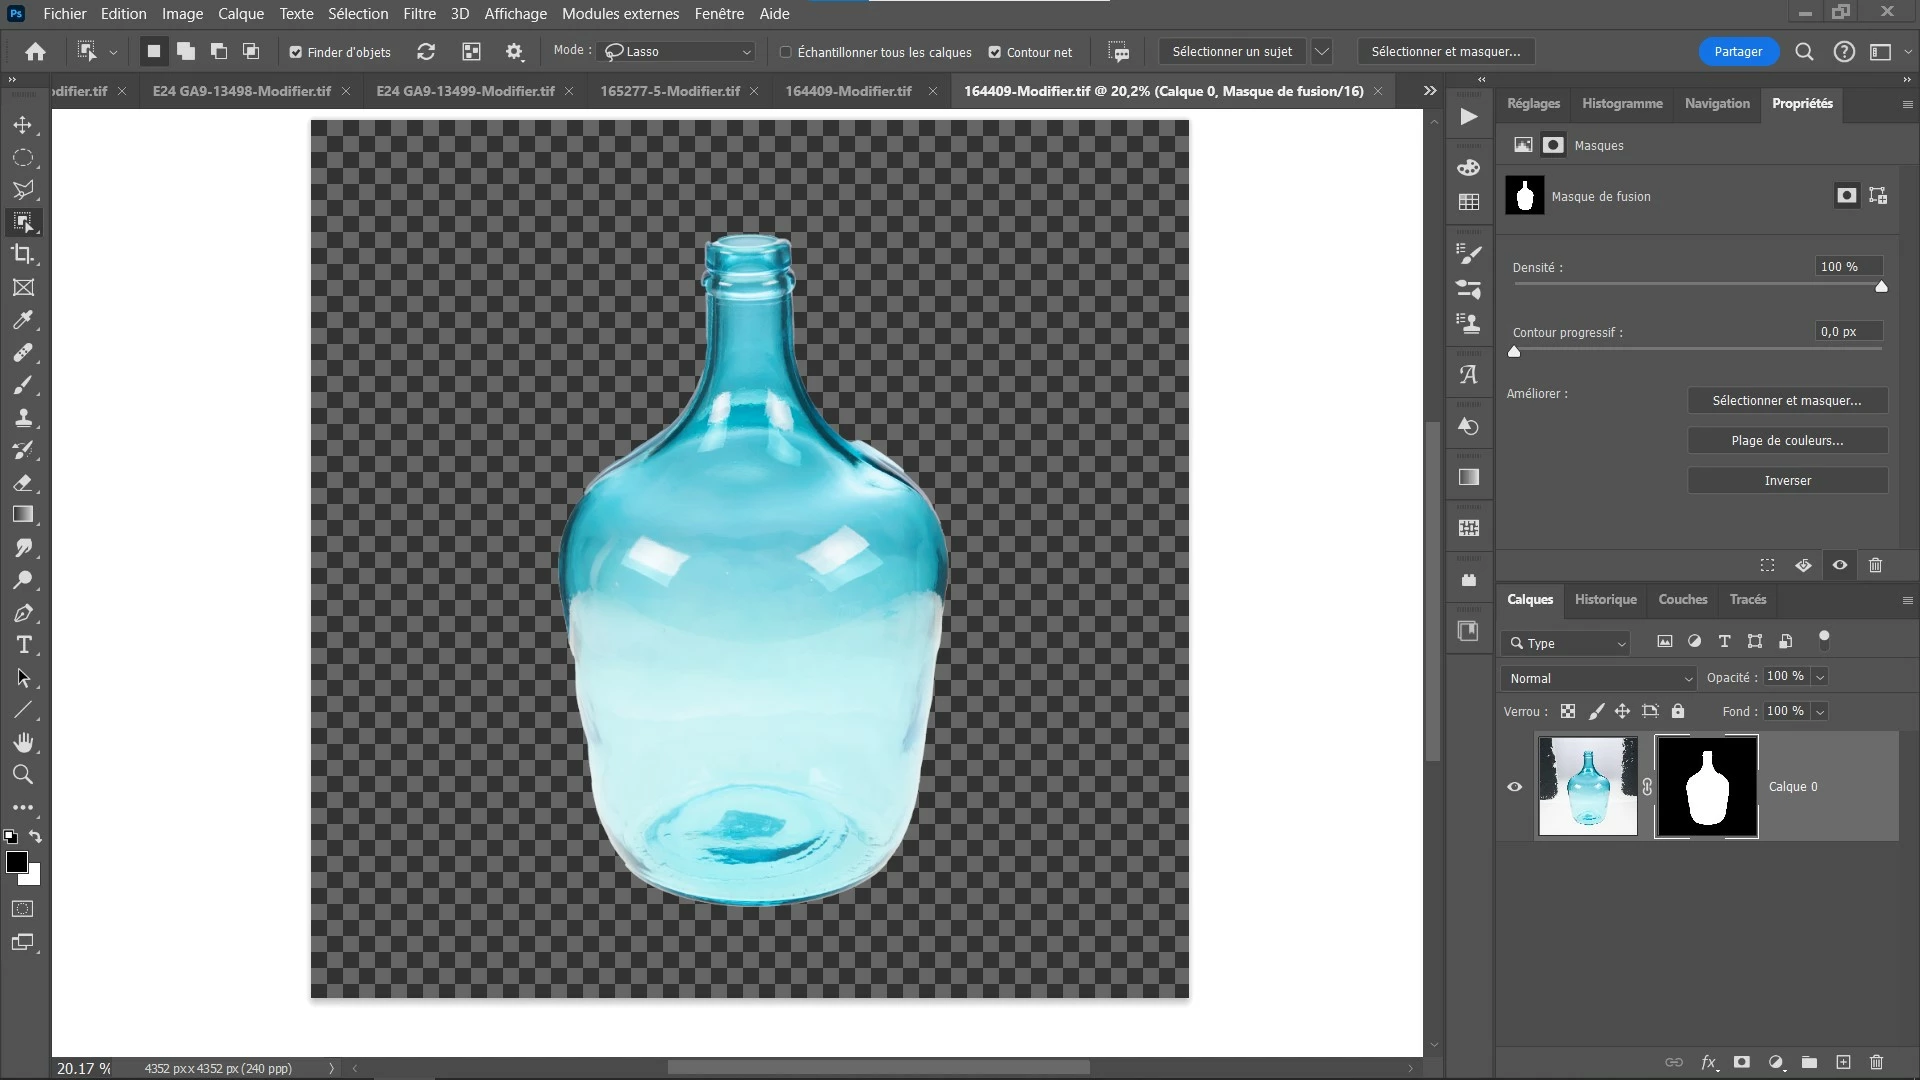Switch to the Historique tab
The image size is (1920, 1080).
click(1605, 599)
